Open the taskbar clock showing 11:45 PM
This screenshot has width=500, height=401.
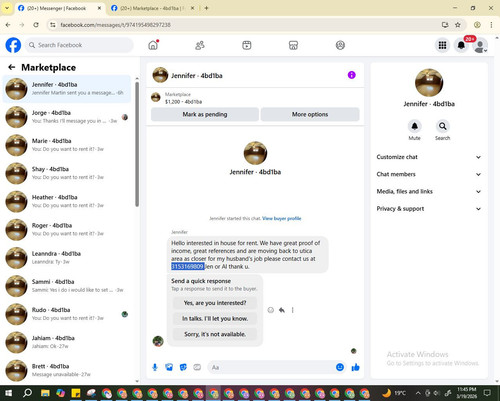coord(466,393)
